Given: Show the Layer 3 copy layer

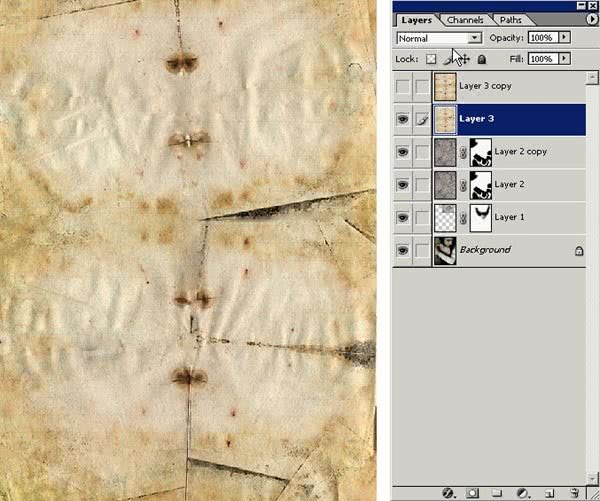Looking at the screenshot, I should tap(404, 87).
